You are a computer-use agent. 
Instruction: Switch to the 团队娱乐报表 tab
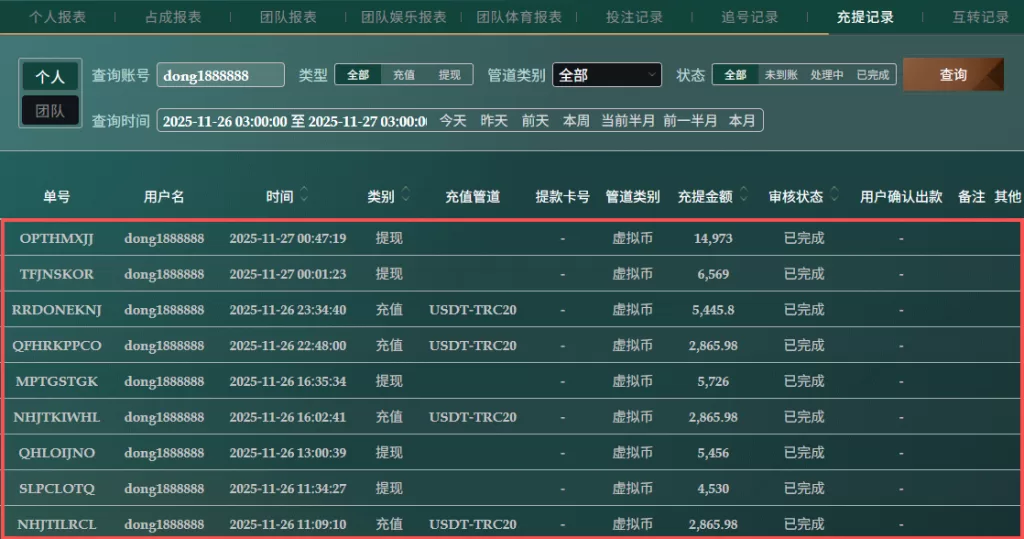point(404,17)
